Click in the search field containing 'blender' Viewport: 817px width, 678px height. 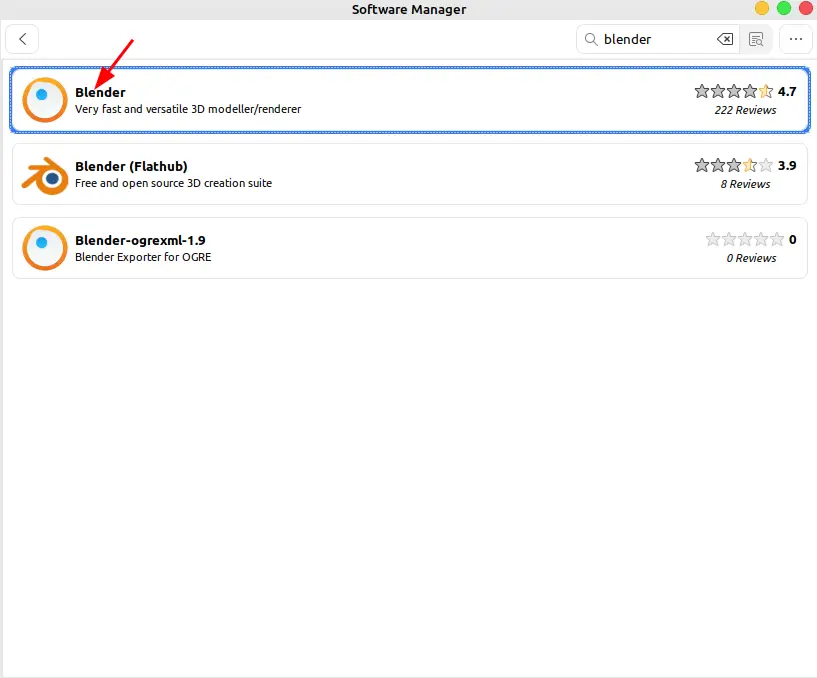[x=657, y=39]
